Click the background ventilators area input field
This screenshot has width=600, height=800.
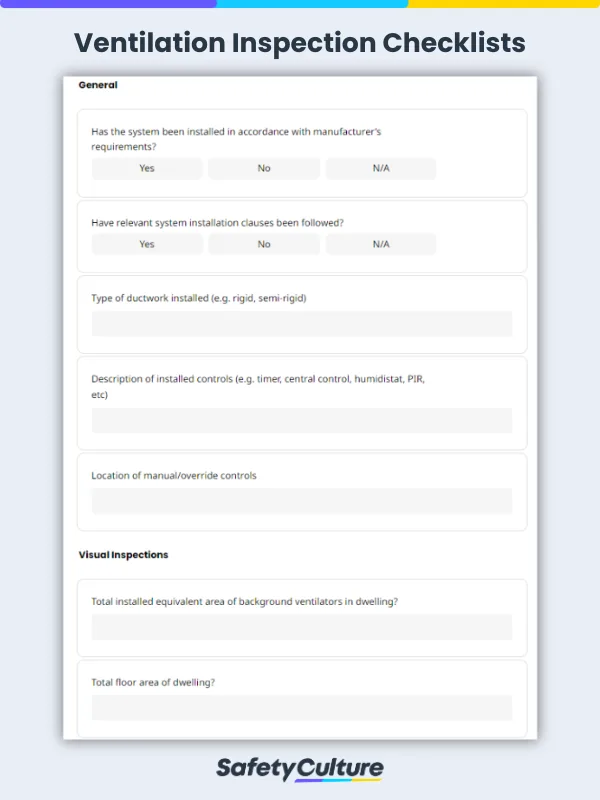(301, 627)
